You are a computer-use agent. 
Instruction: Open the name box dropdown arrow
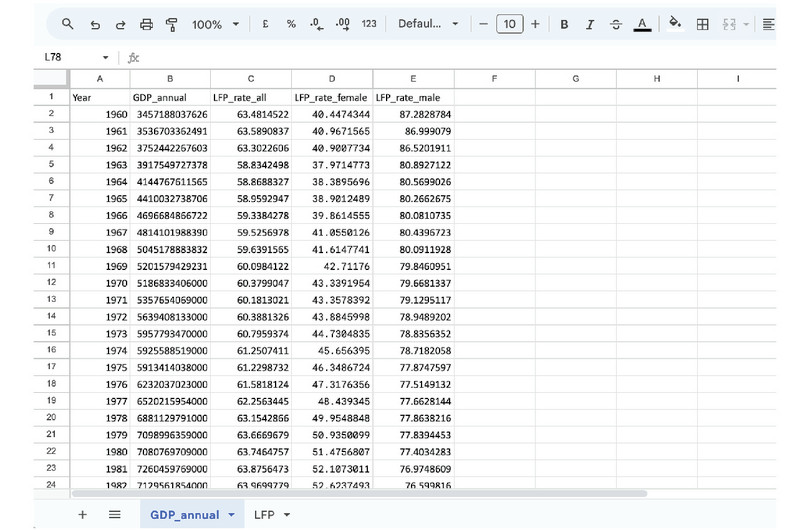pos(105,57)
